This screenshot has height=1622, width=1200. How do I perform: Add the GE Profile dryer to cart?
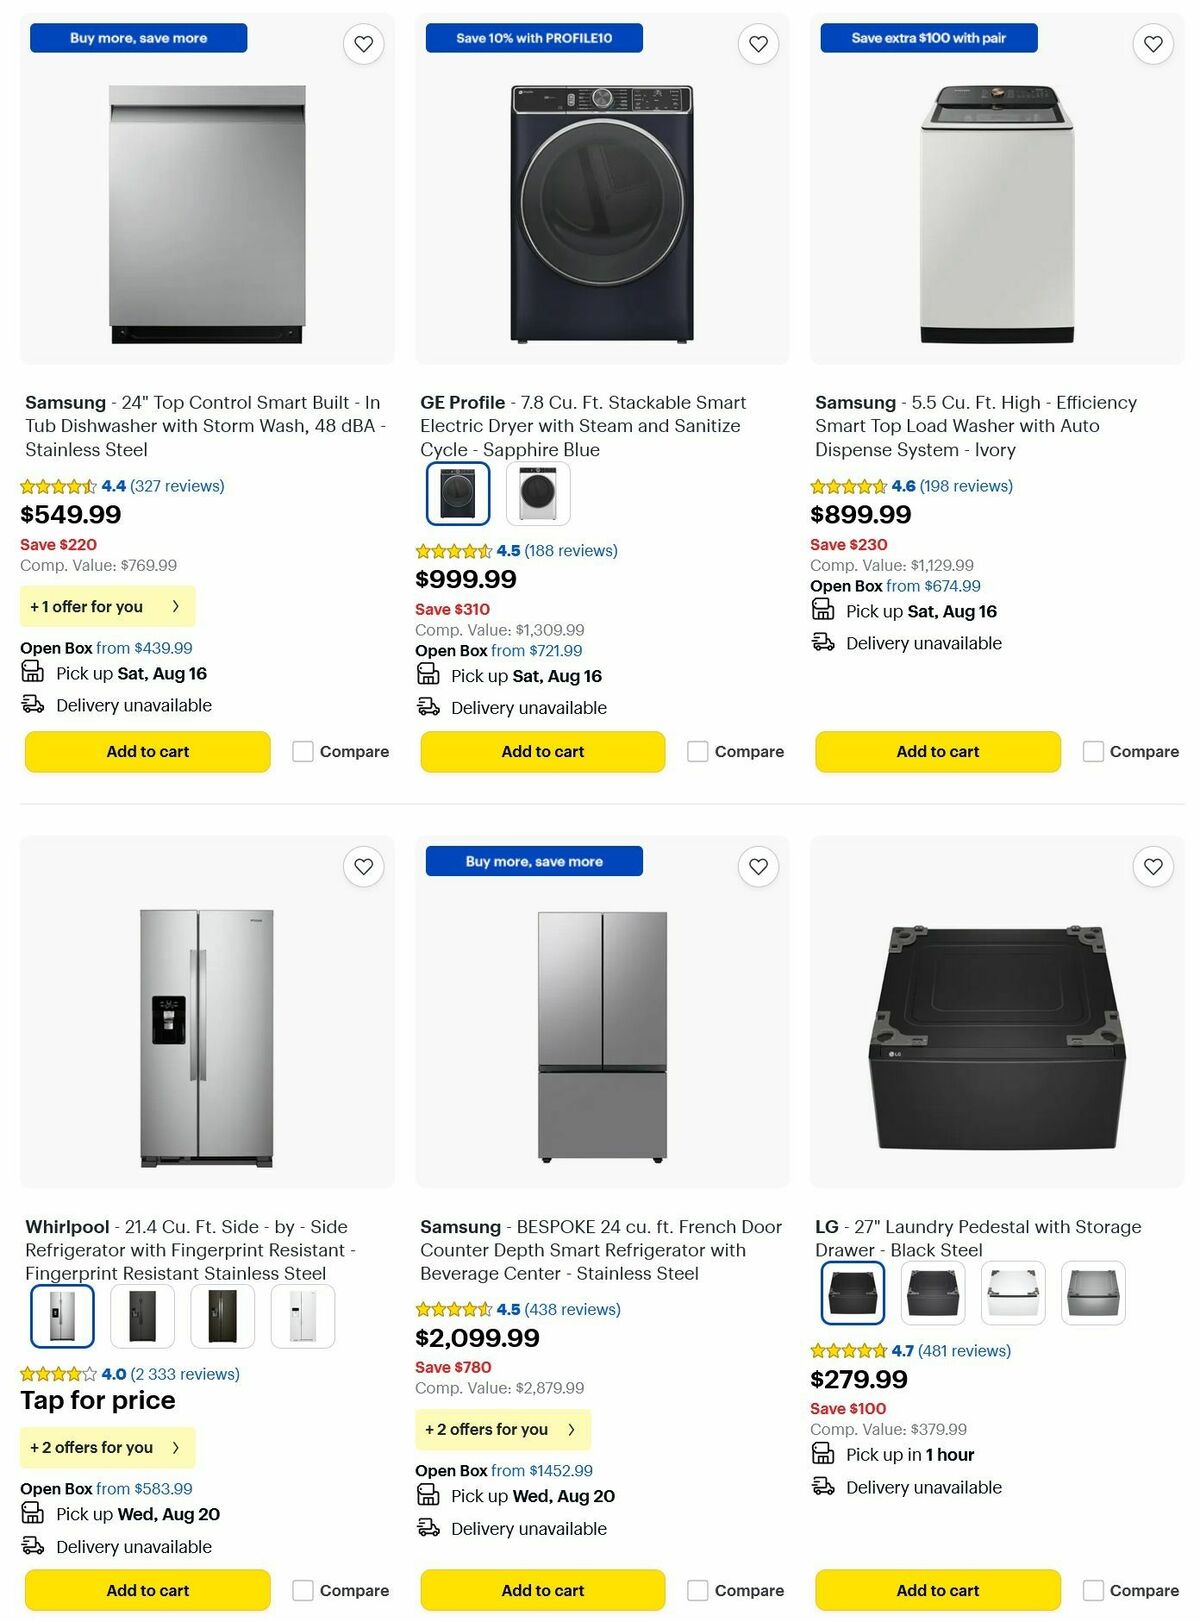[542, 751]
